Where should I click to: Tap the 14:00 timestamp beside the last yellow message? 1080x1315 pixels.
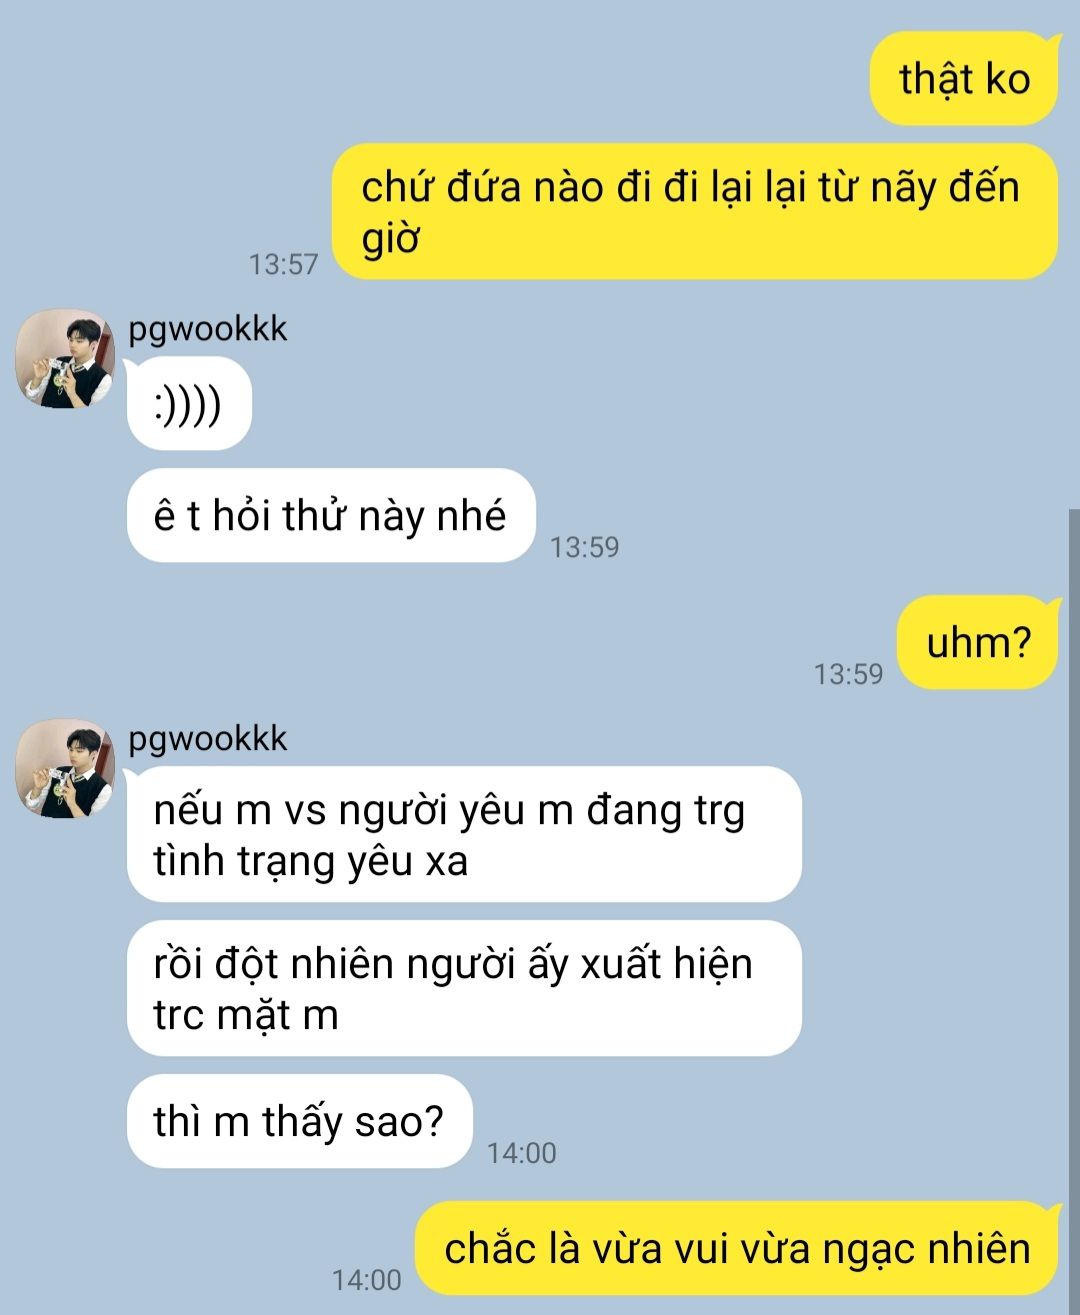(x=366, y=1280)
